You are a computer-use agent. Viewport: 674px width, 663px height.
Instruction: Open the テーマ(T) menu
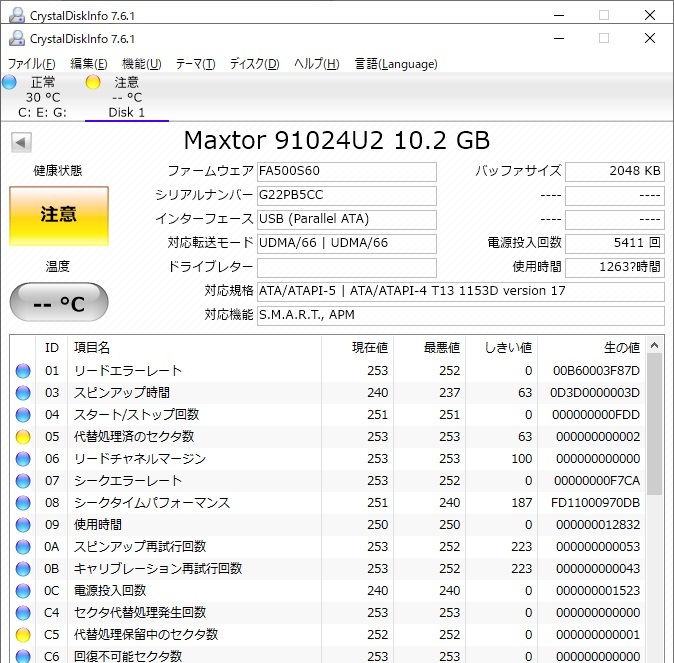pos(195,64)
